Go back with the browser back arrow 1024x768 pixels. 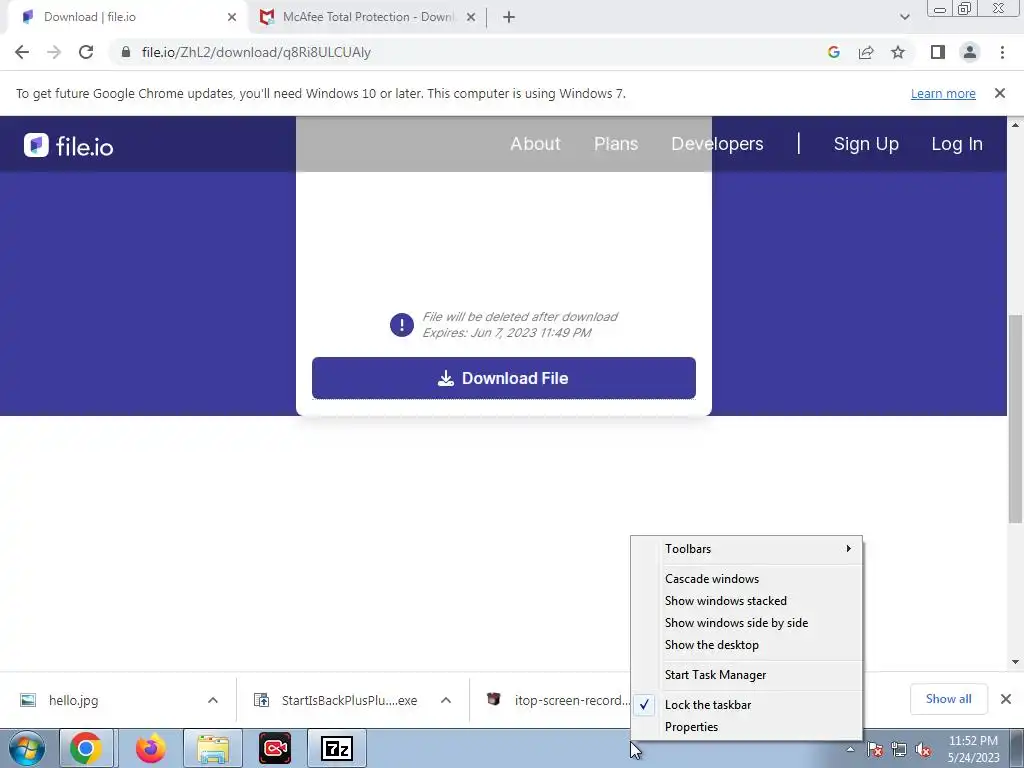coord(22,52)
